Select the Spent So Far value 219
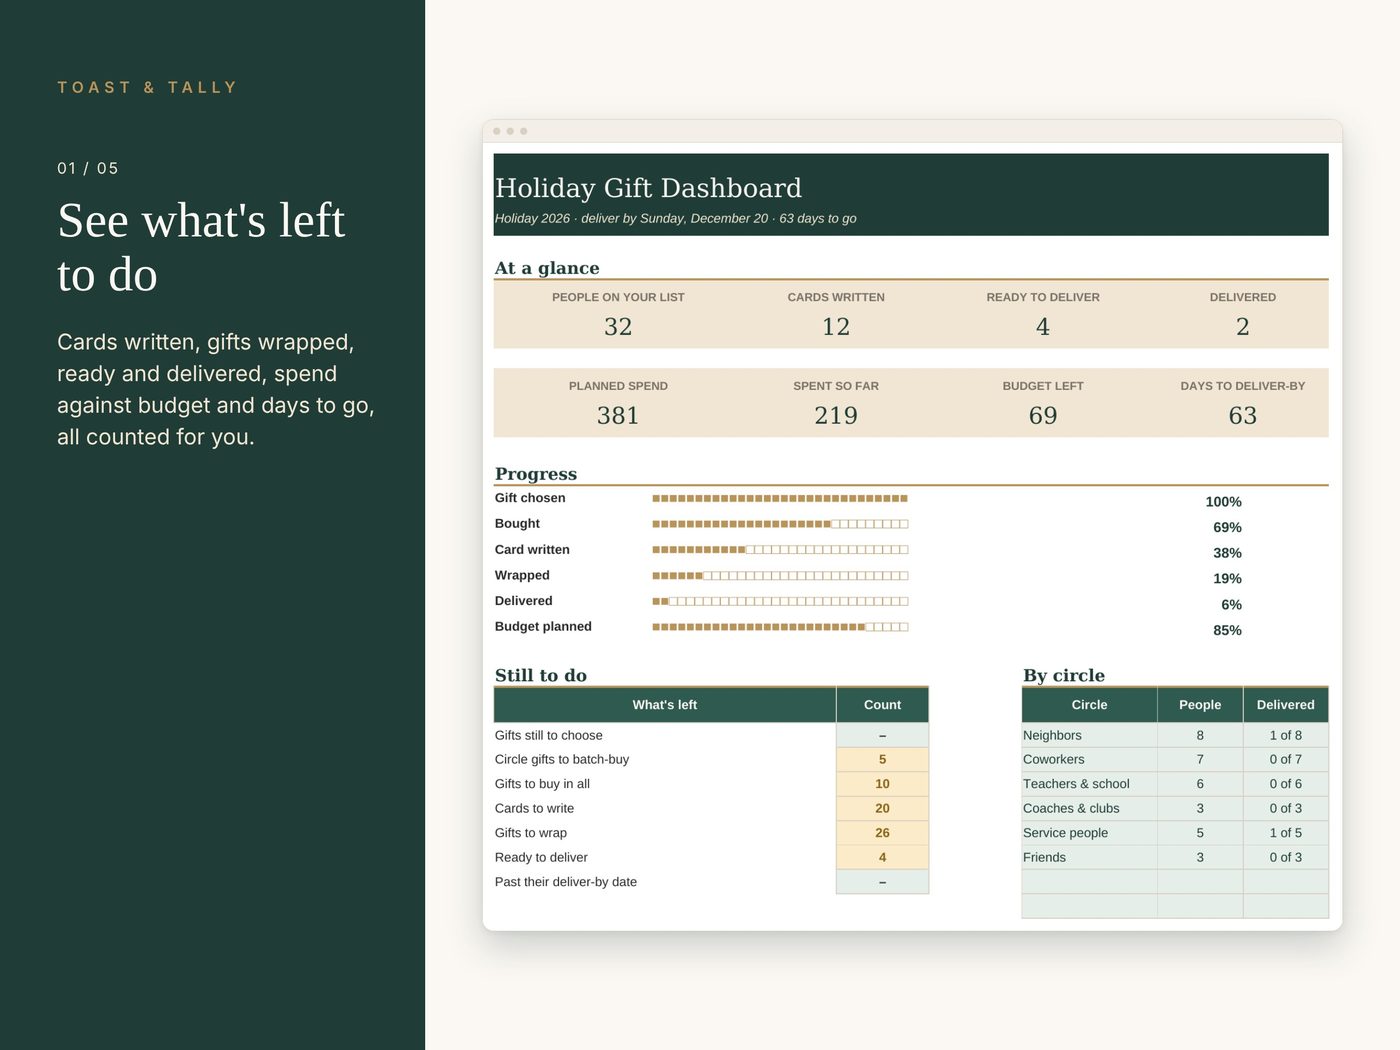 [836, 416]
